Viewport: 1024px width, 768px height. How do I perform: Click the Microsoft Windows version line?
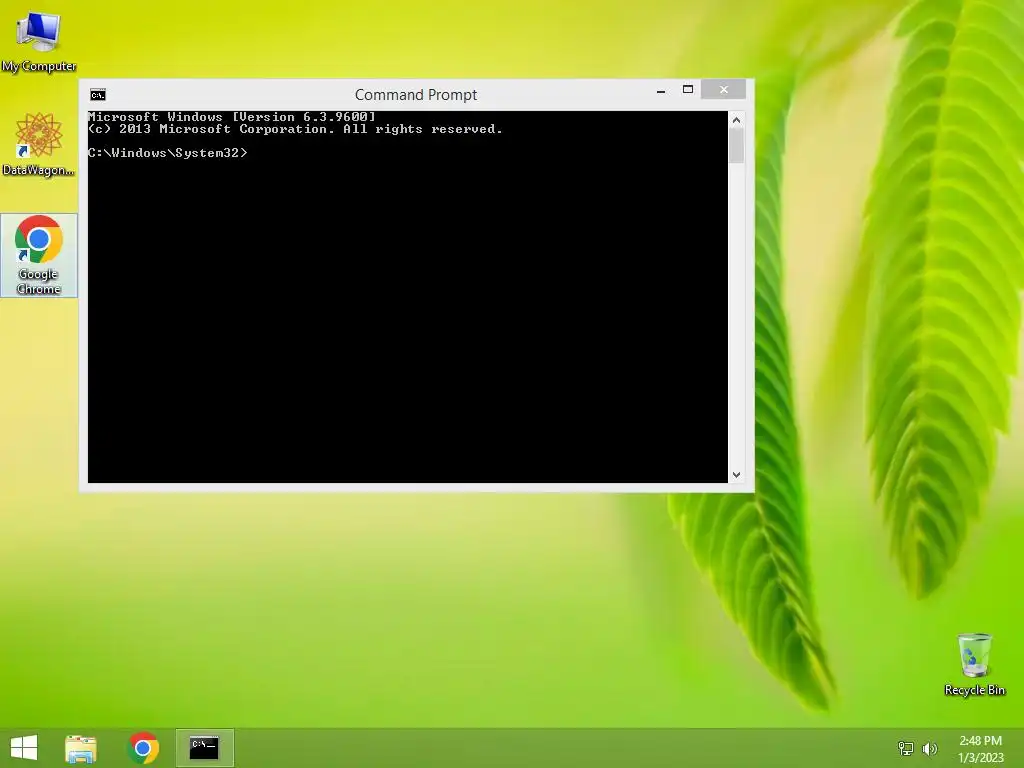232,117
